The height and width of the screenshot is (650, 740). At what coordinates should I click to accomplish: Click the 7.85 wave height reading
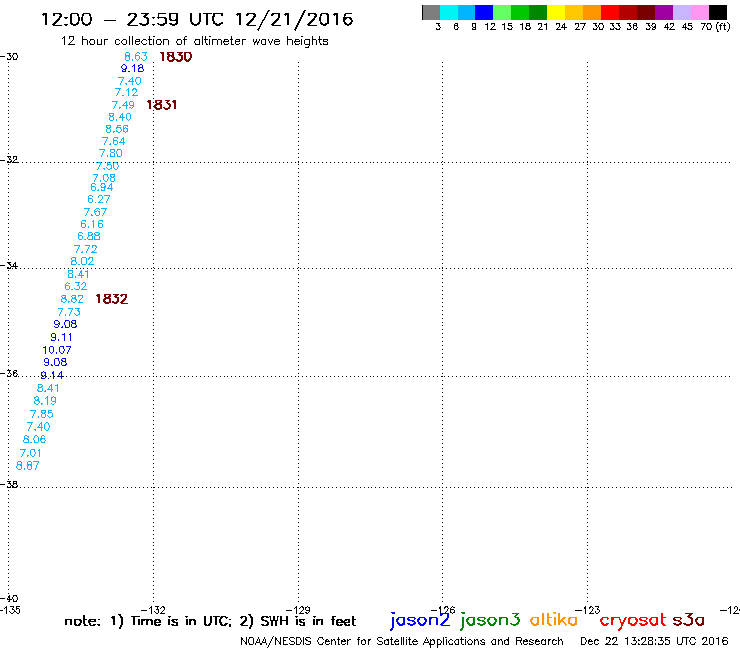(x=42, y=414)
